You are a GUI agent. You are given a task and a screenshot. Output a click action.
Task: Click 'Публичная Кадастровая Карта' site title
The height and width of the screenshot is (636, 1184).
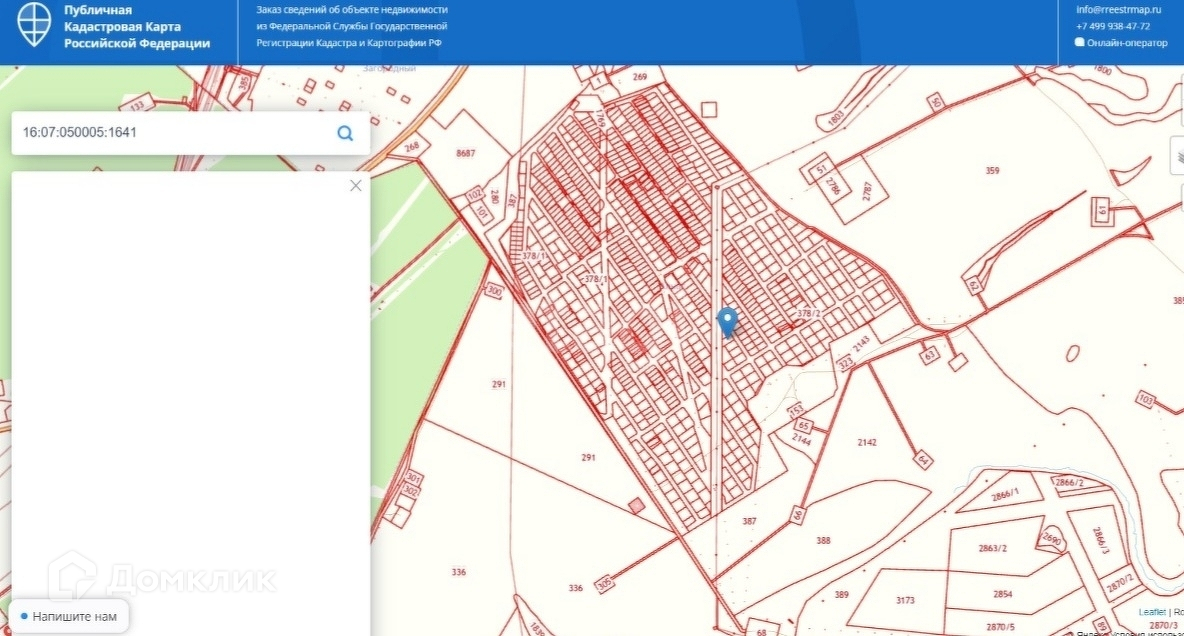point(137,26)
